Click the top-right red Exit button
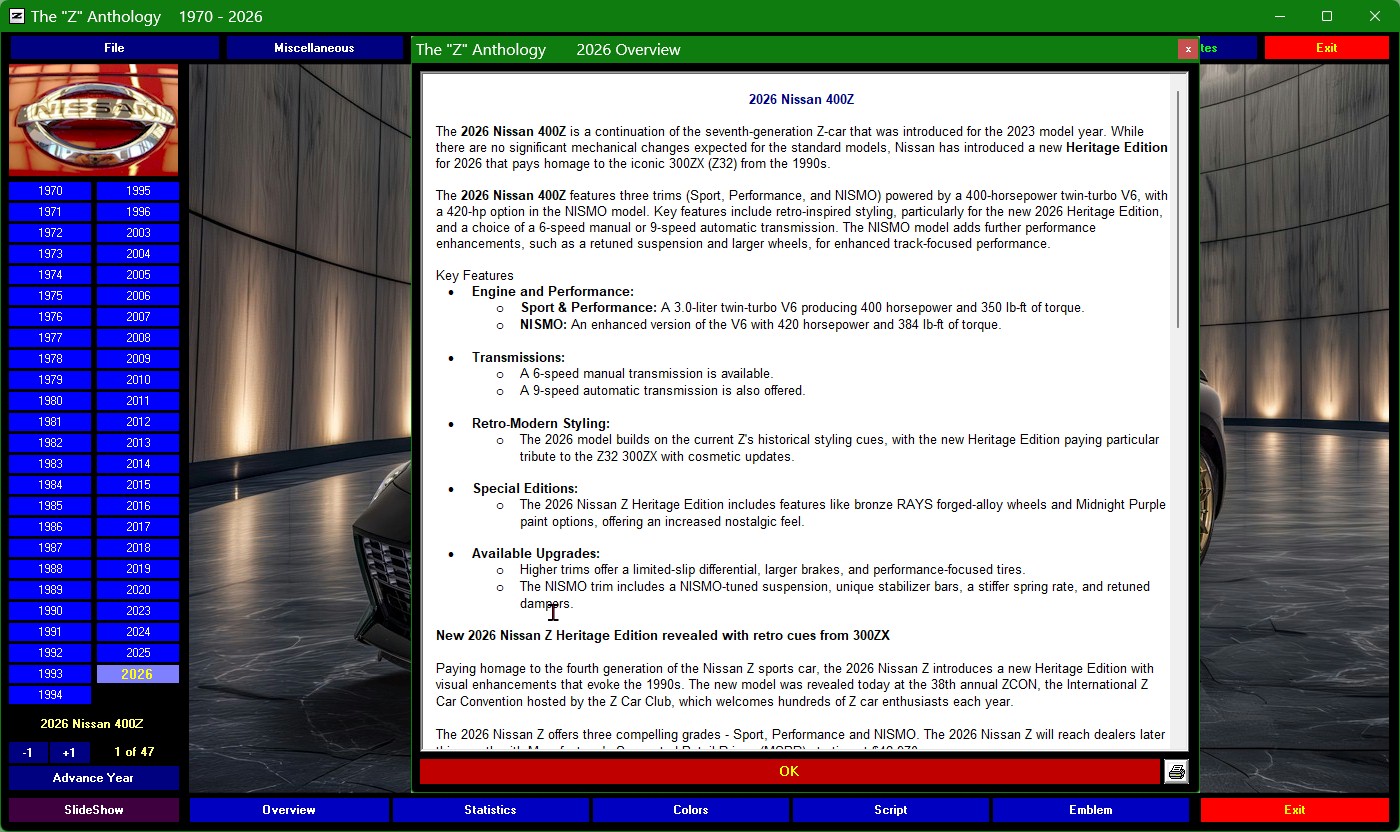Screen dimensions: 1400x832 click(1326, 48)
